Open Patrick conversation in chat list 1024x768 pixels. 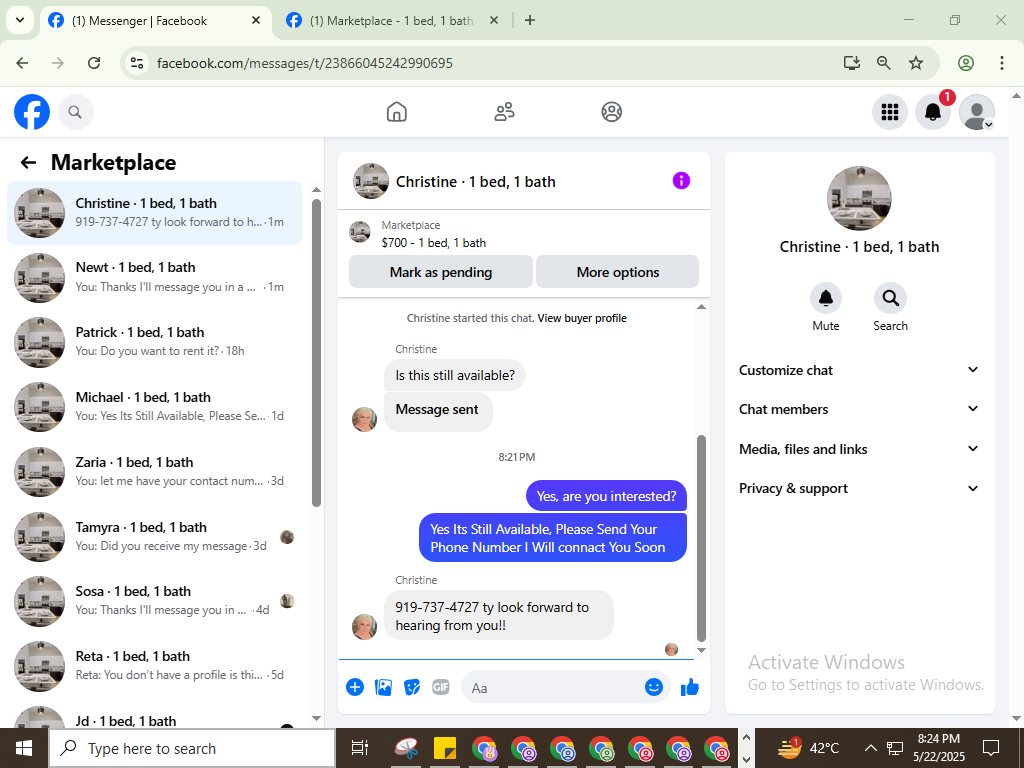[x=155, y=342]
